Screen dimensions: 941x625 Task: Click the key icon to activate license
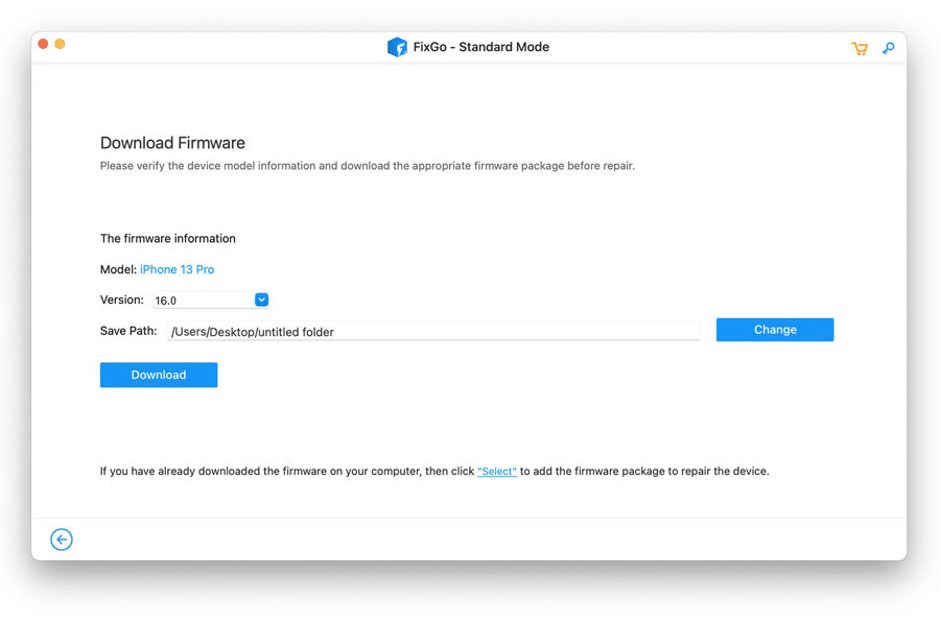click(888, 48)
